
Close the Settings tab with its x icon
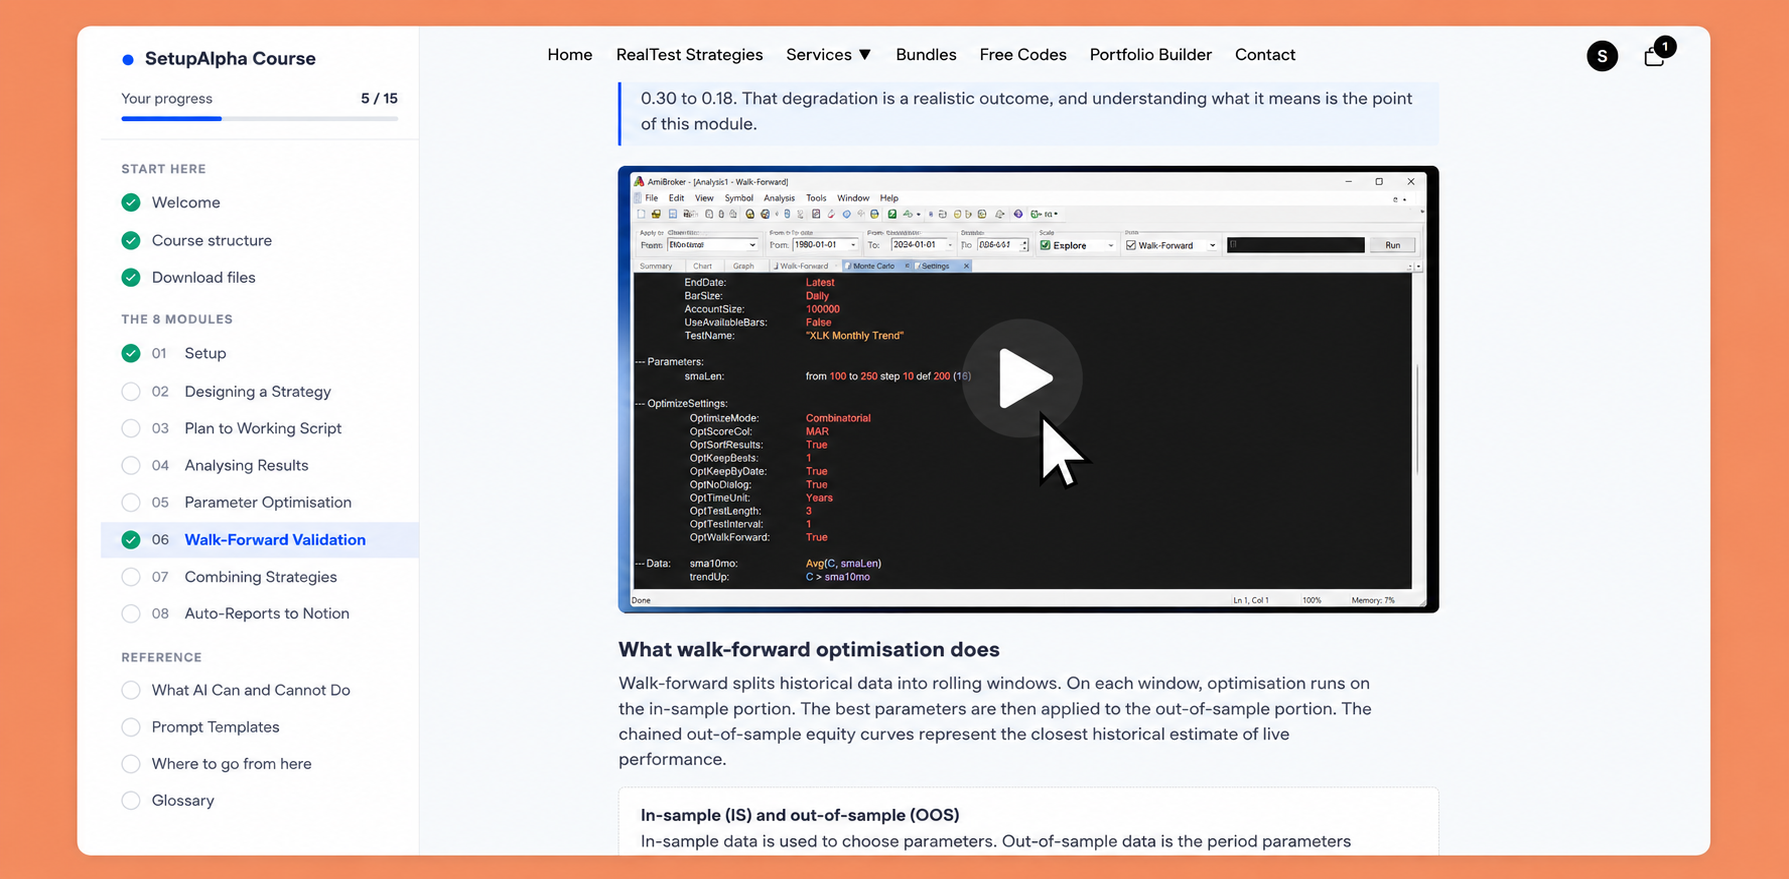[x=966, y=266]
